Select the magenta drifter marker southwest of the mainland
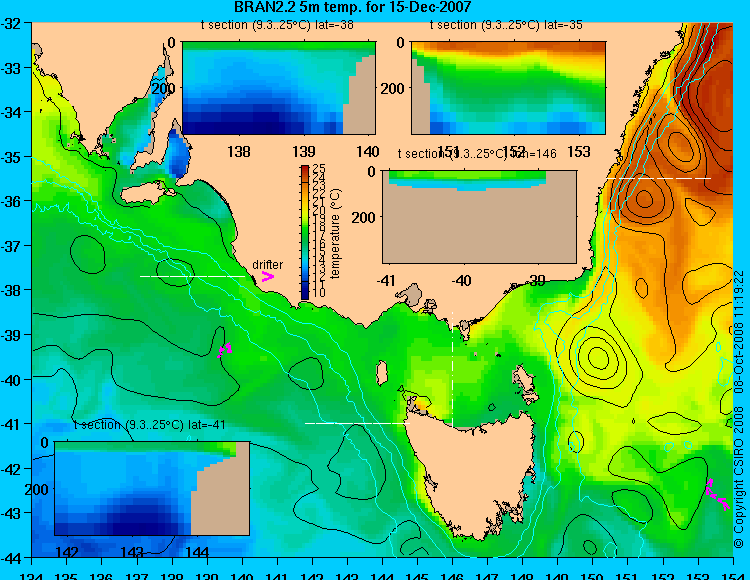This screenshot has width=750, height=580. point(225,350)
